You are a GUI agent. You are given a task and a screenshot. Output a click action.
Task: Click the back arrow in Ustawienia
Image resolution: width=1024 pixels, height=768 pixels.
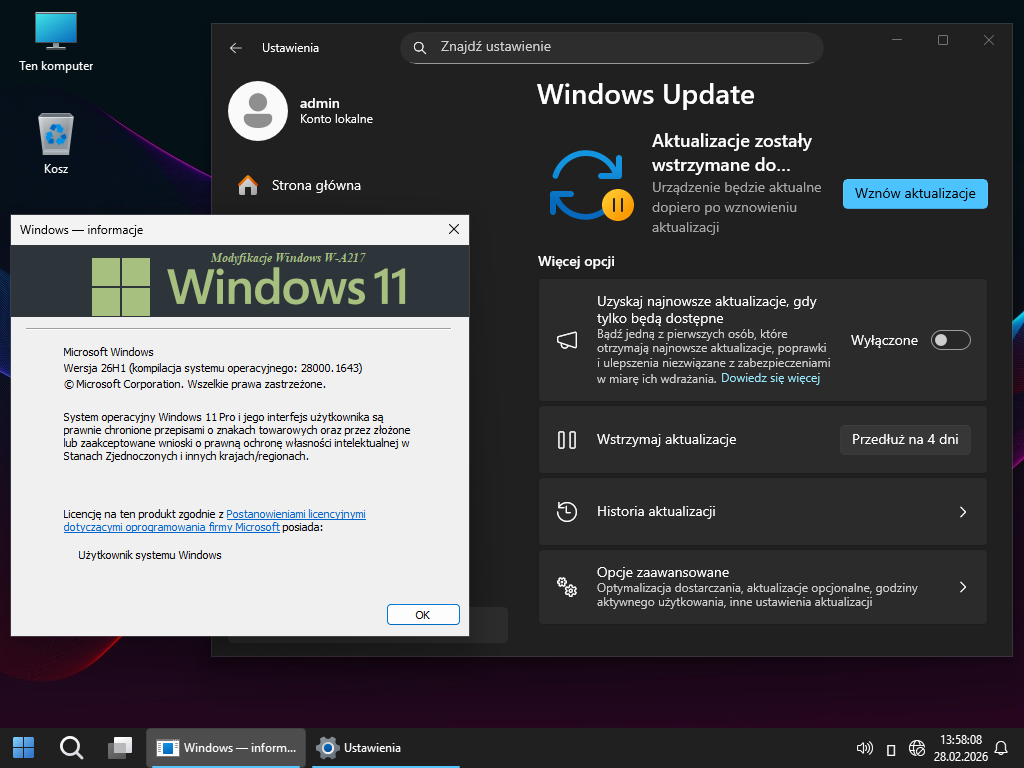point(236,47)
